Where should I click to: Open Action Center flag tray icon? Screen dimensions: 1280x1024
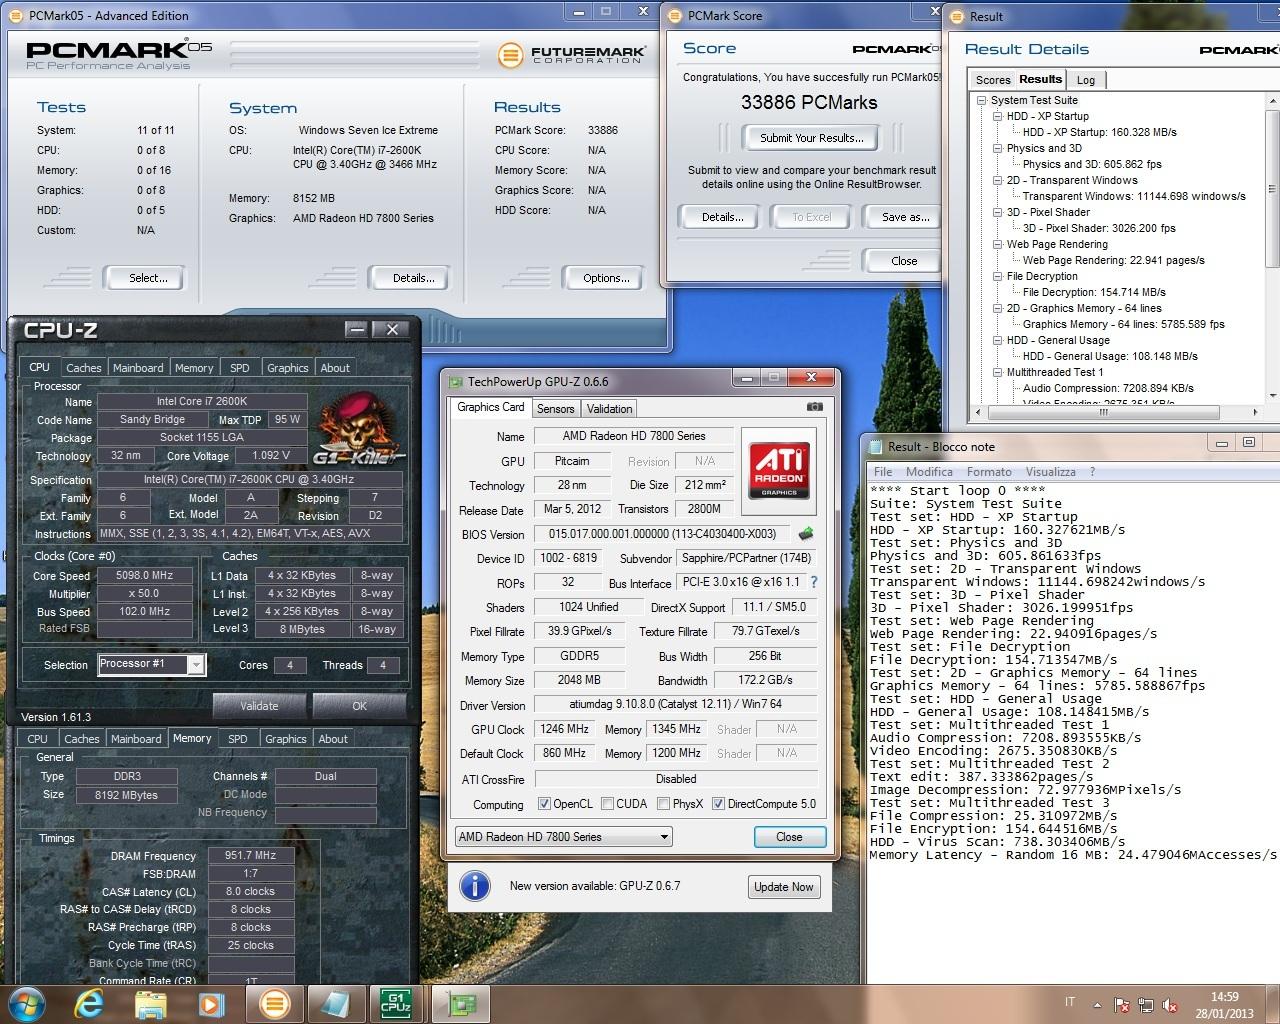pyautogui.click(x=1121, y=1005)
